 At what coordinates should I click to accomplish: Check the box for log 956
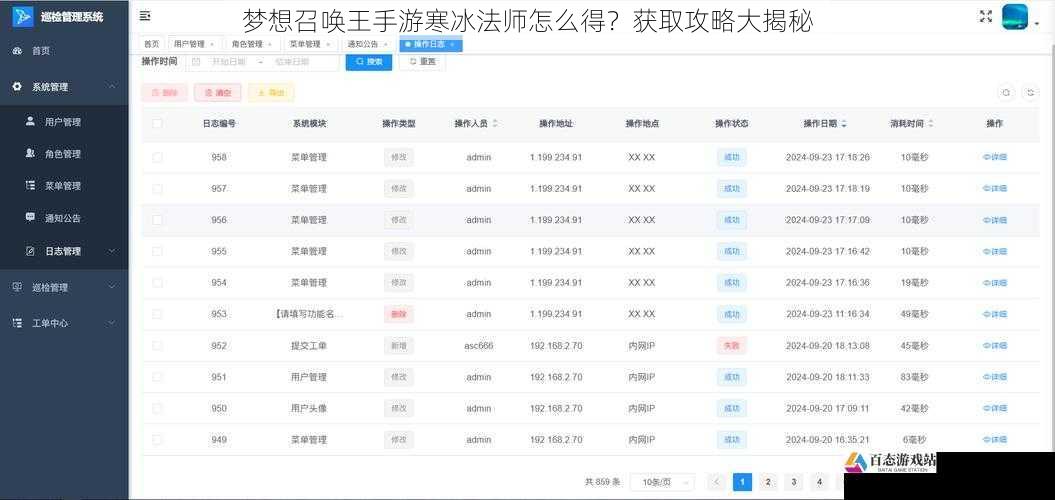tap(157, 220)
